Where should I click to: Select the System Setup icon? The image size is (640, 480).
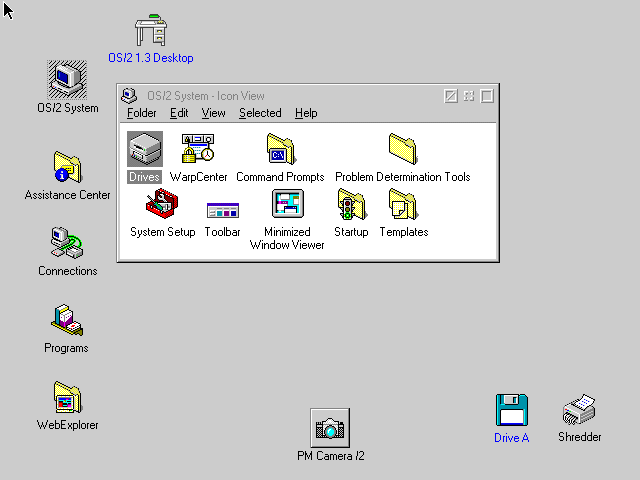pyautogui.click(x=162, y=205)
